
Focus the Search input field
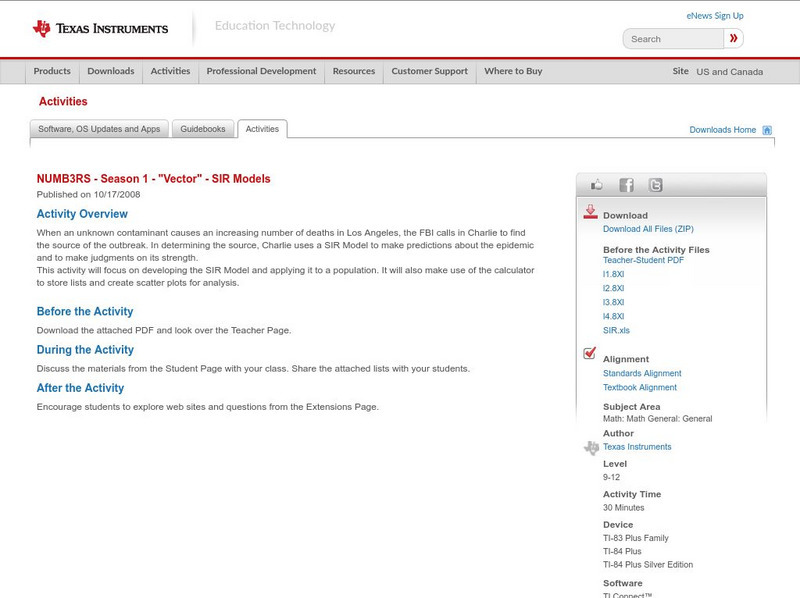point(673,39)
